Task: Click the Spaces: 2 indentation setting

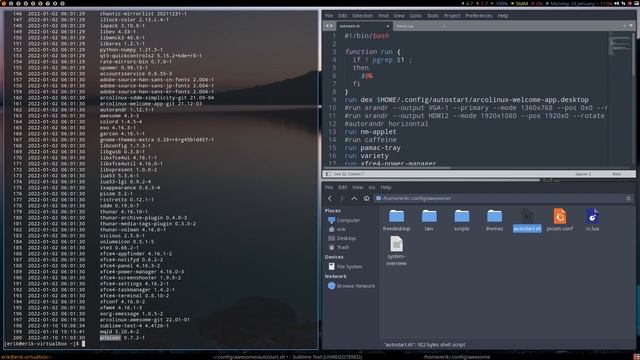Action: [x=583, y=174]
